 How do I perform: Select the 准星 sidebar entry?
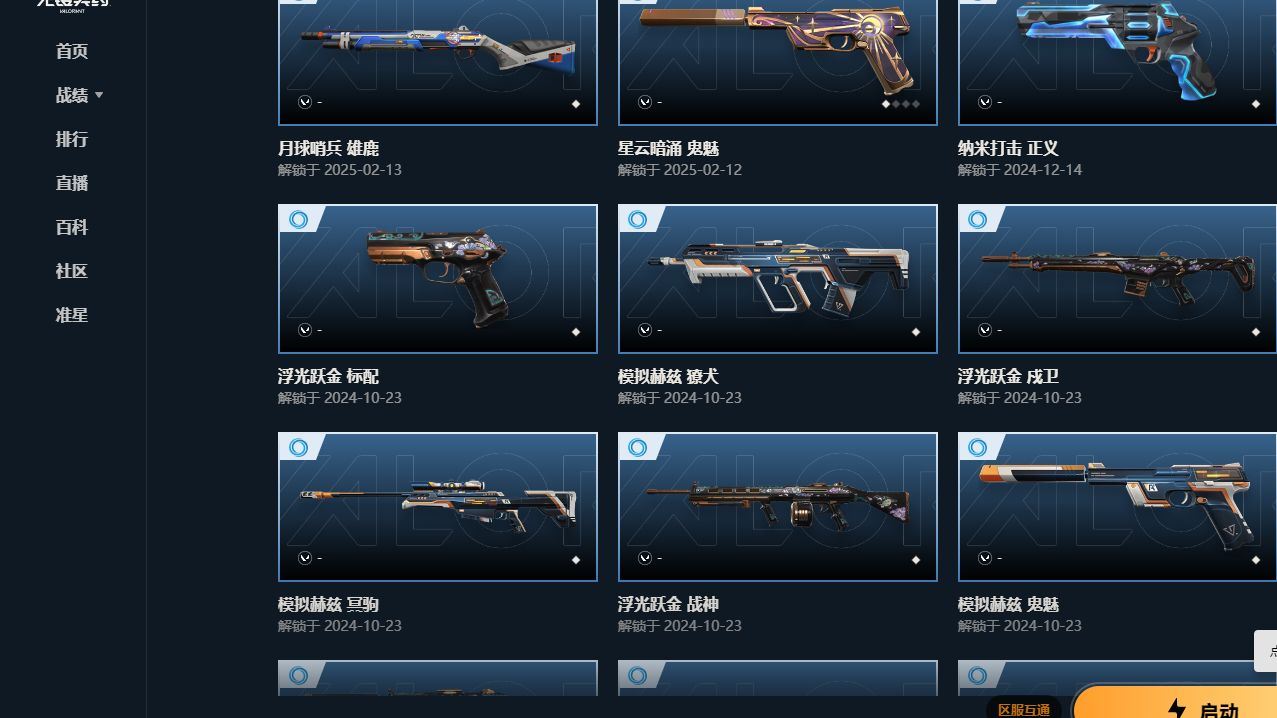point(72,315)
